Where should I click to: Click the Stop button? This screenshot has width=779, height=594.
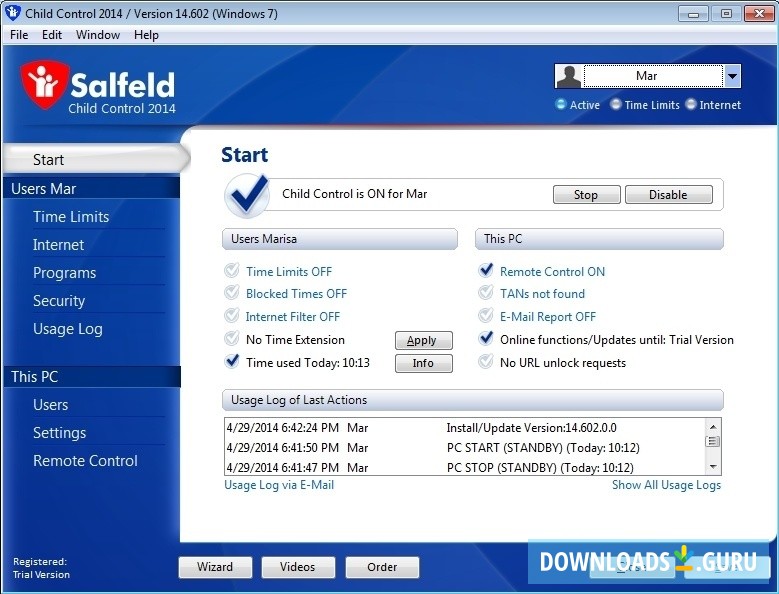[587, 195]
